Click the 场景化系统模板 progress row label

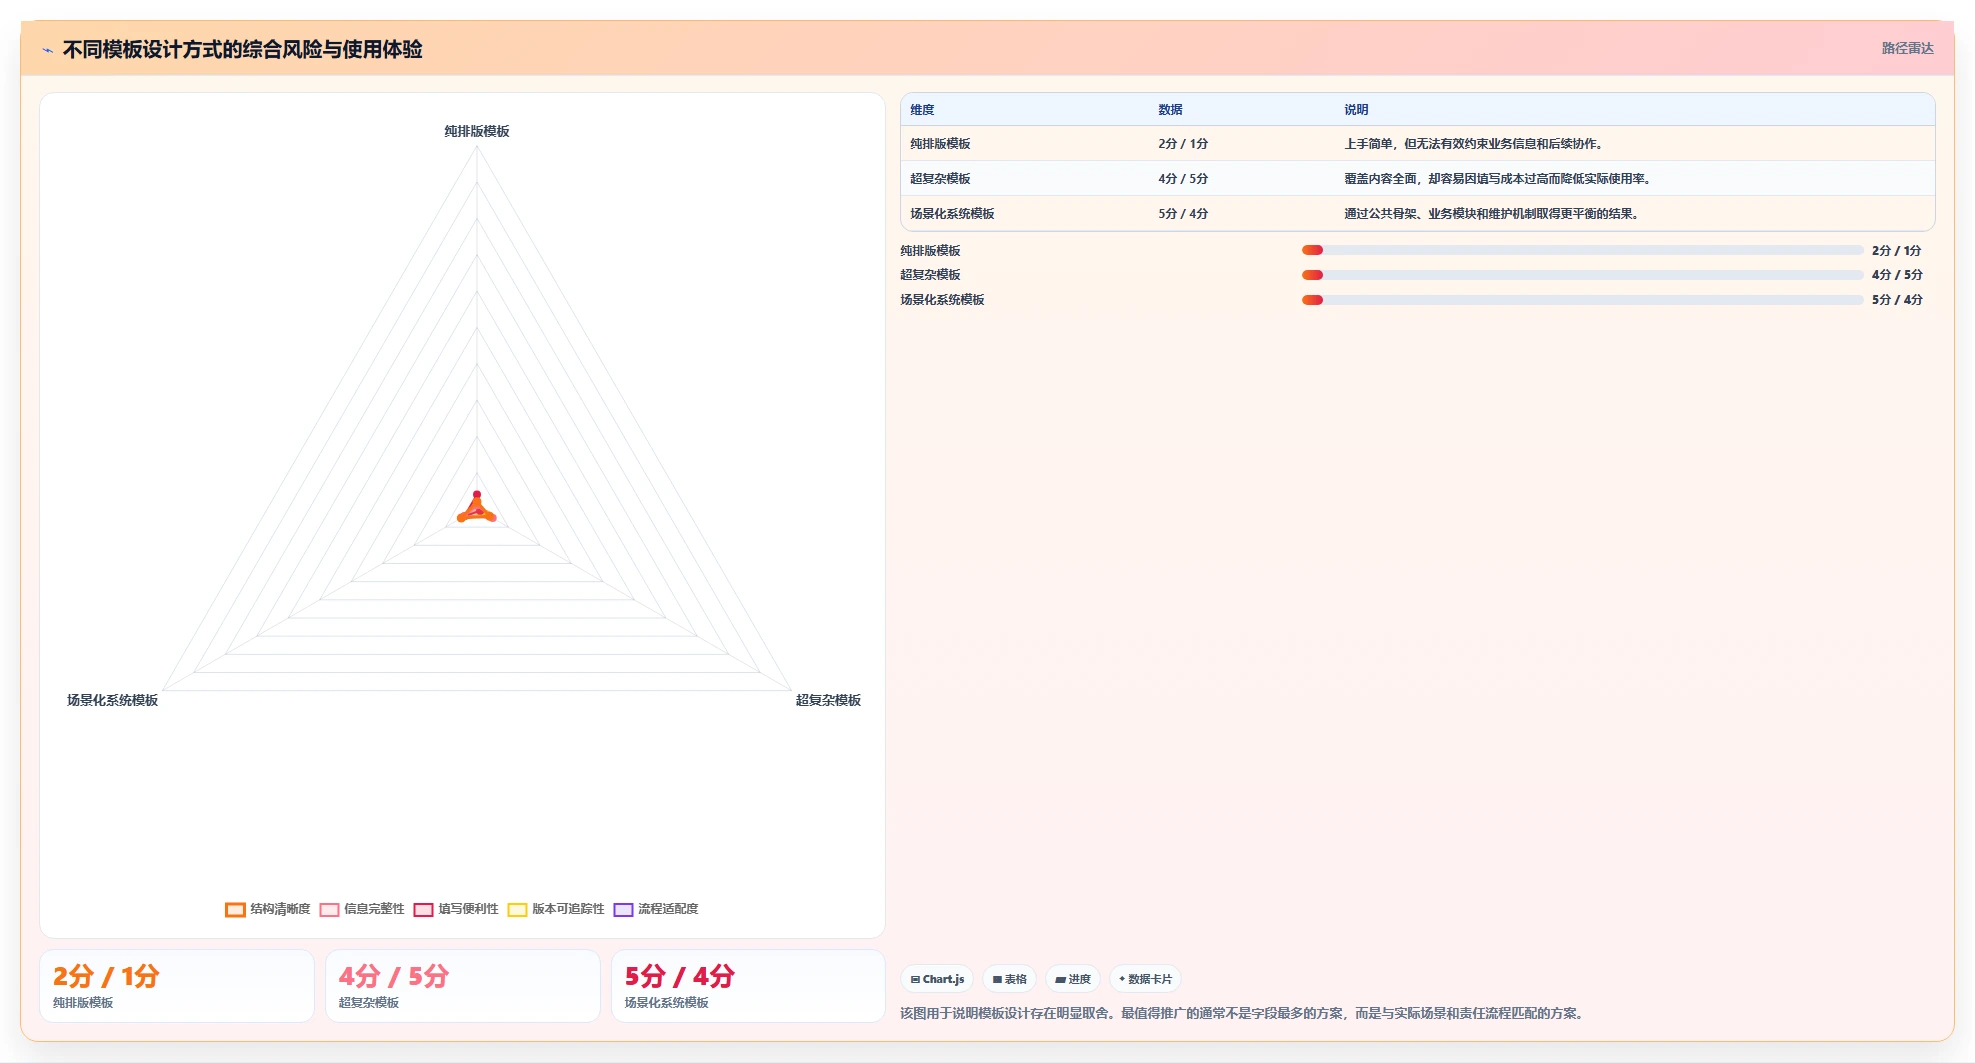tap(942, 300)
